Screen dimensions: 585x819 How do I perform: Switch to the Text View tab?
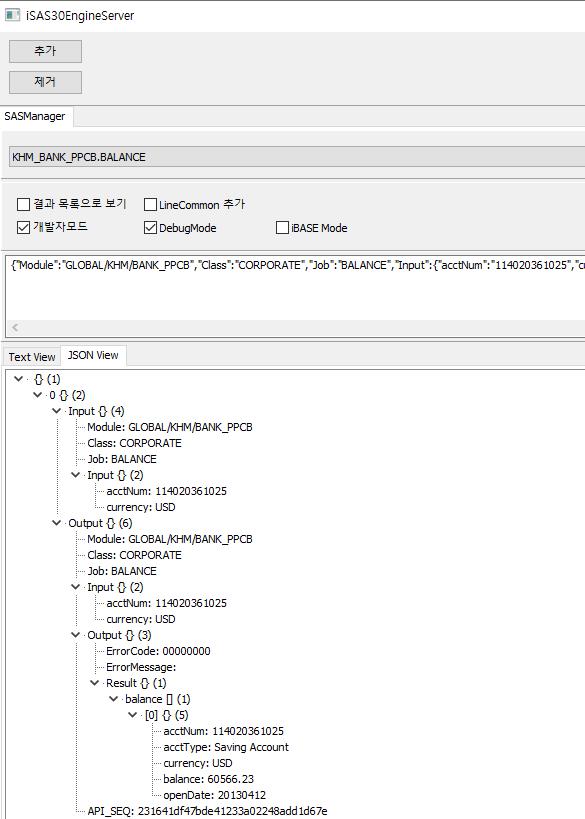coord(32,357)
